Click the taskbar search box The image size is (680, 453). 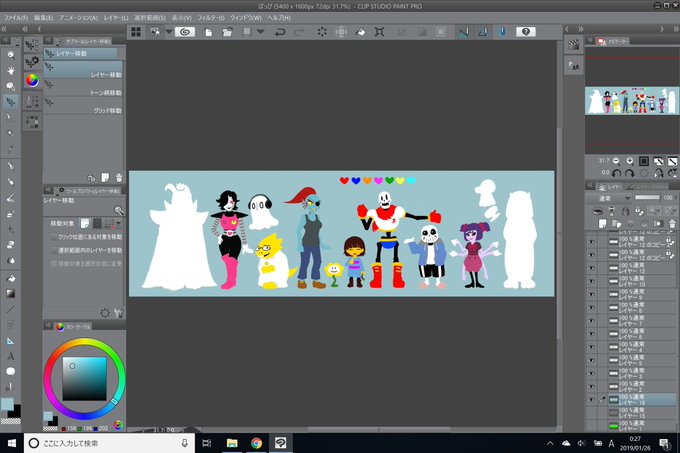(x=109, y=443)
